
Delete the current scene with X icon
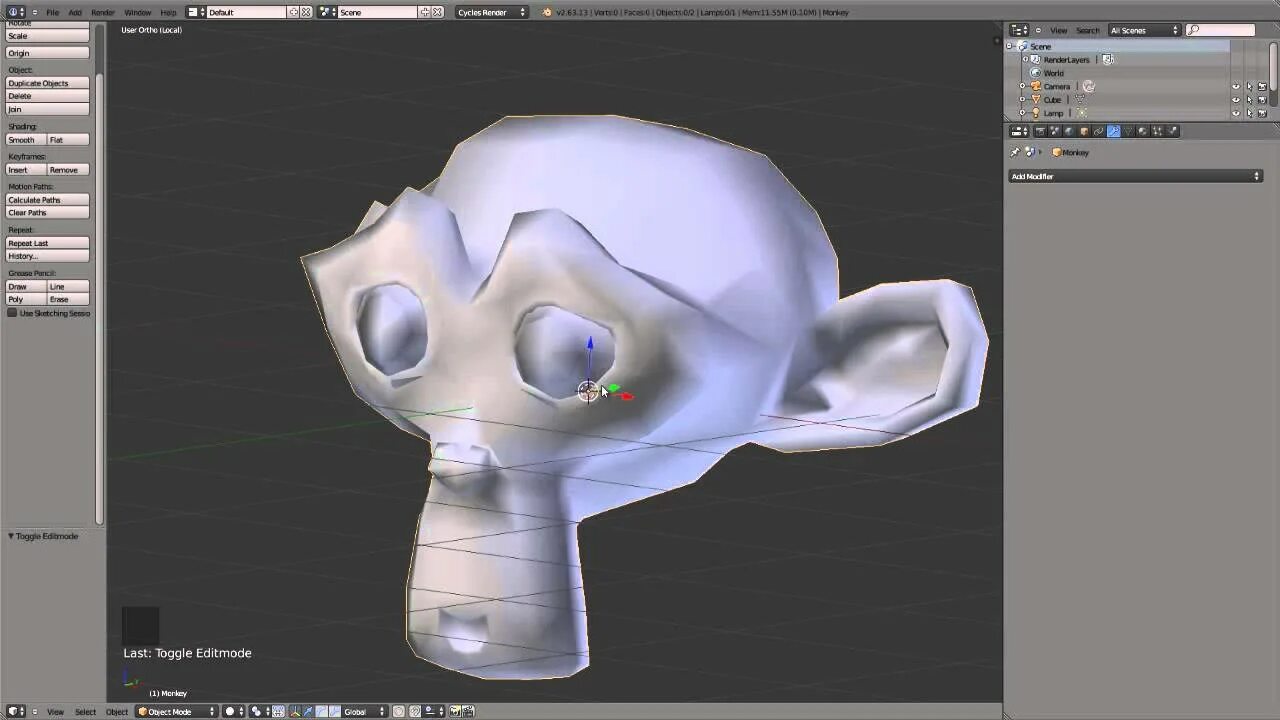437,12
